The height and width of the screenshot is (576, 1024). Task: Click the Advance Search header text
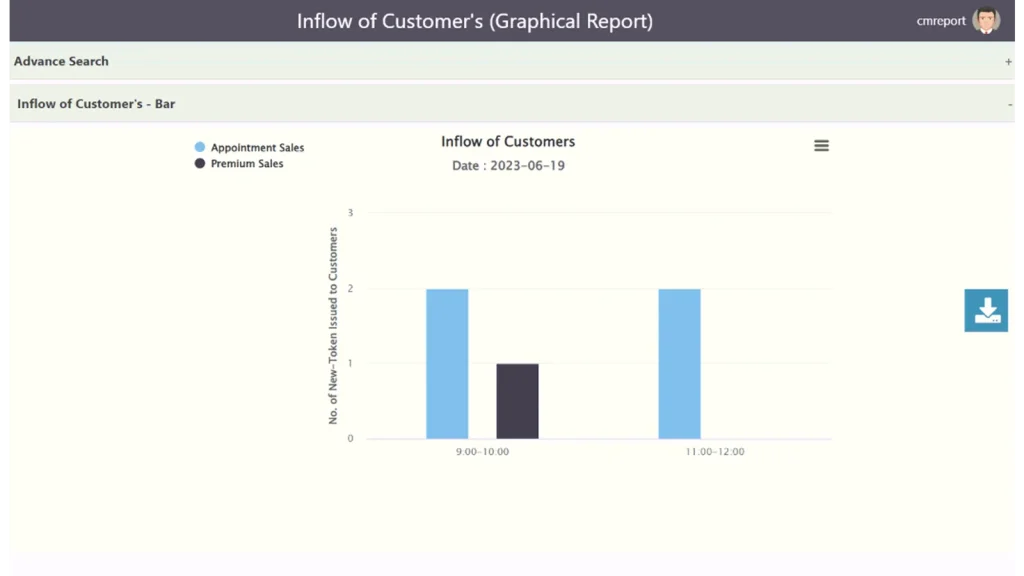coord(61,61)
